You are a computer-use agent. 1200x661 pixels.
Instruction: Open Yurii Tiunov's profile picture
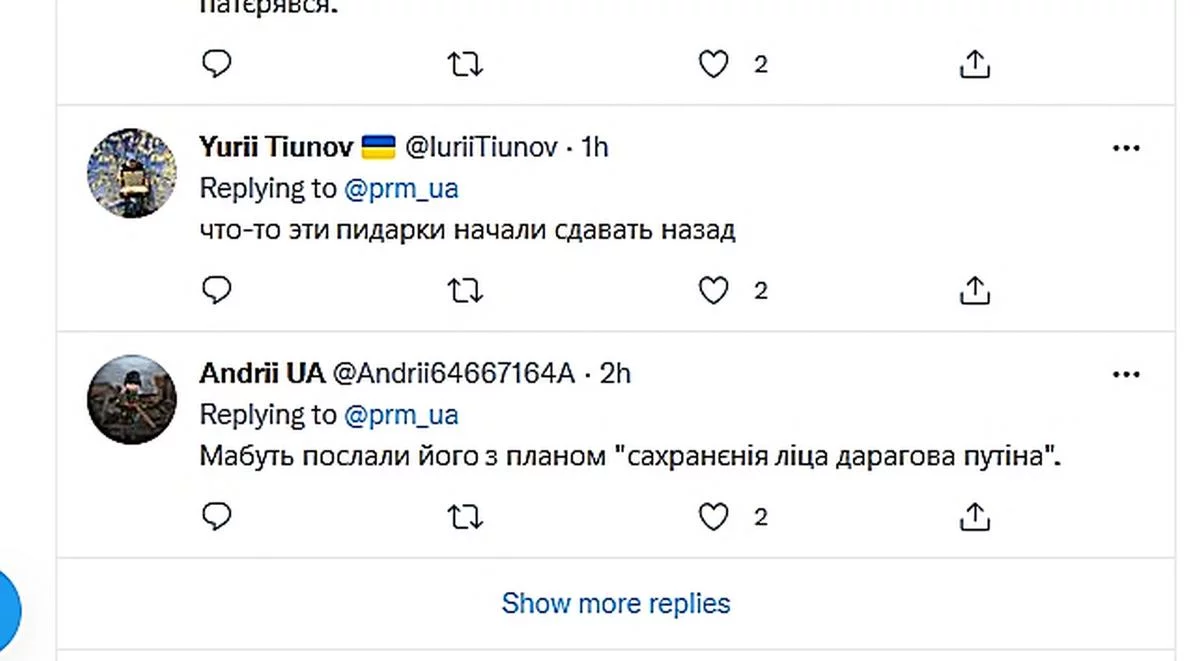coord(132,172)
